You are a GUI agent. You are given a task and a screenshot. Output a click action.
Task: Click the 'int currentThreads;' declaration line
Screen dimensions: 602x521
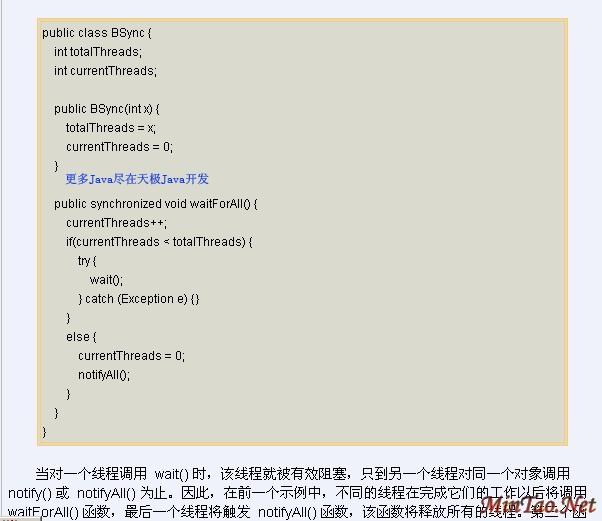(x=105, y=71)
